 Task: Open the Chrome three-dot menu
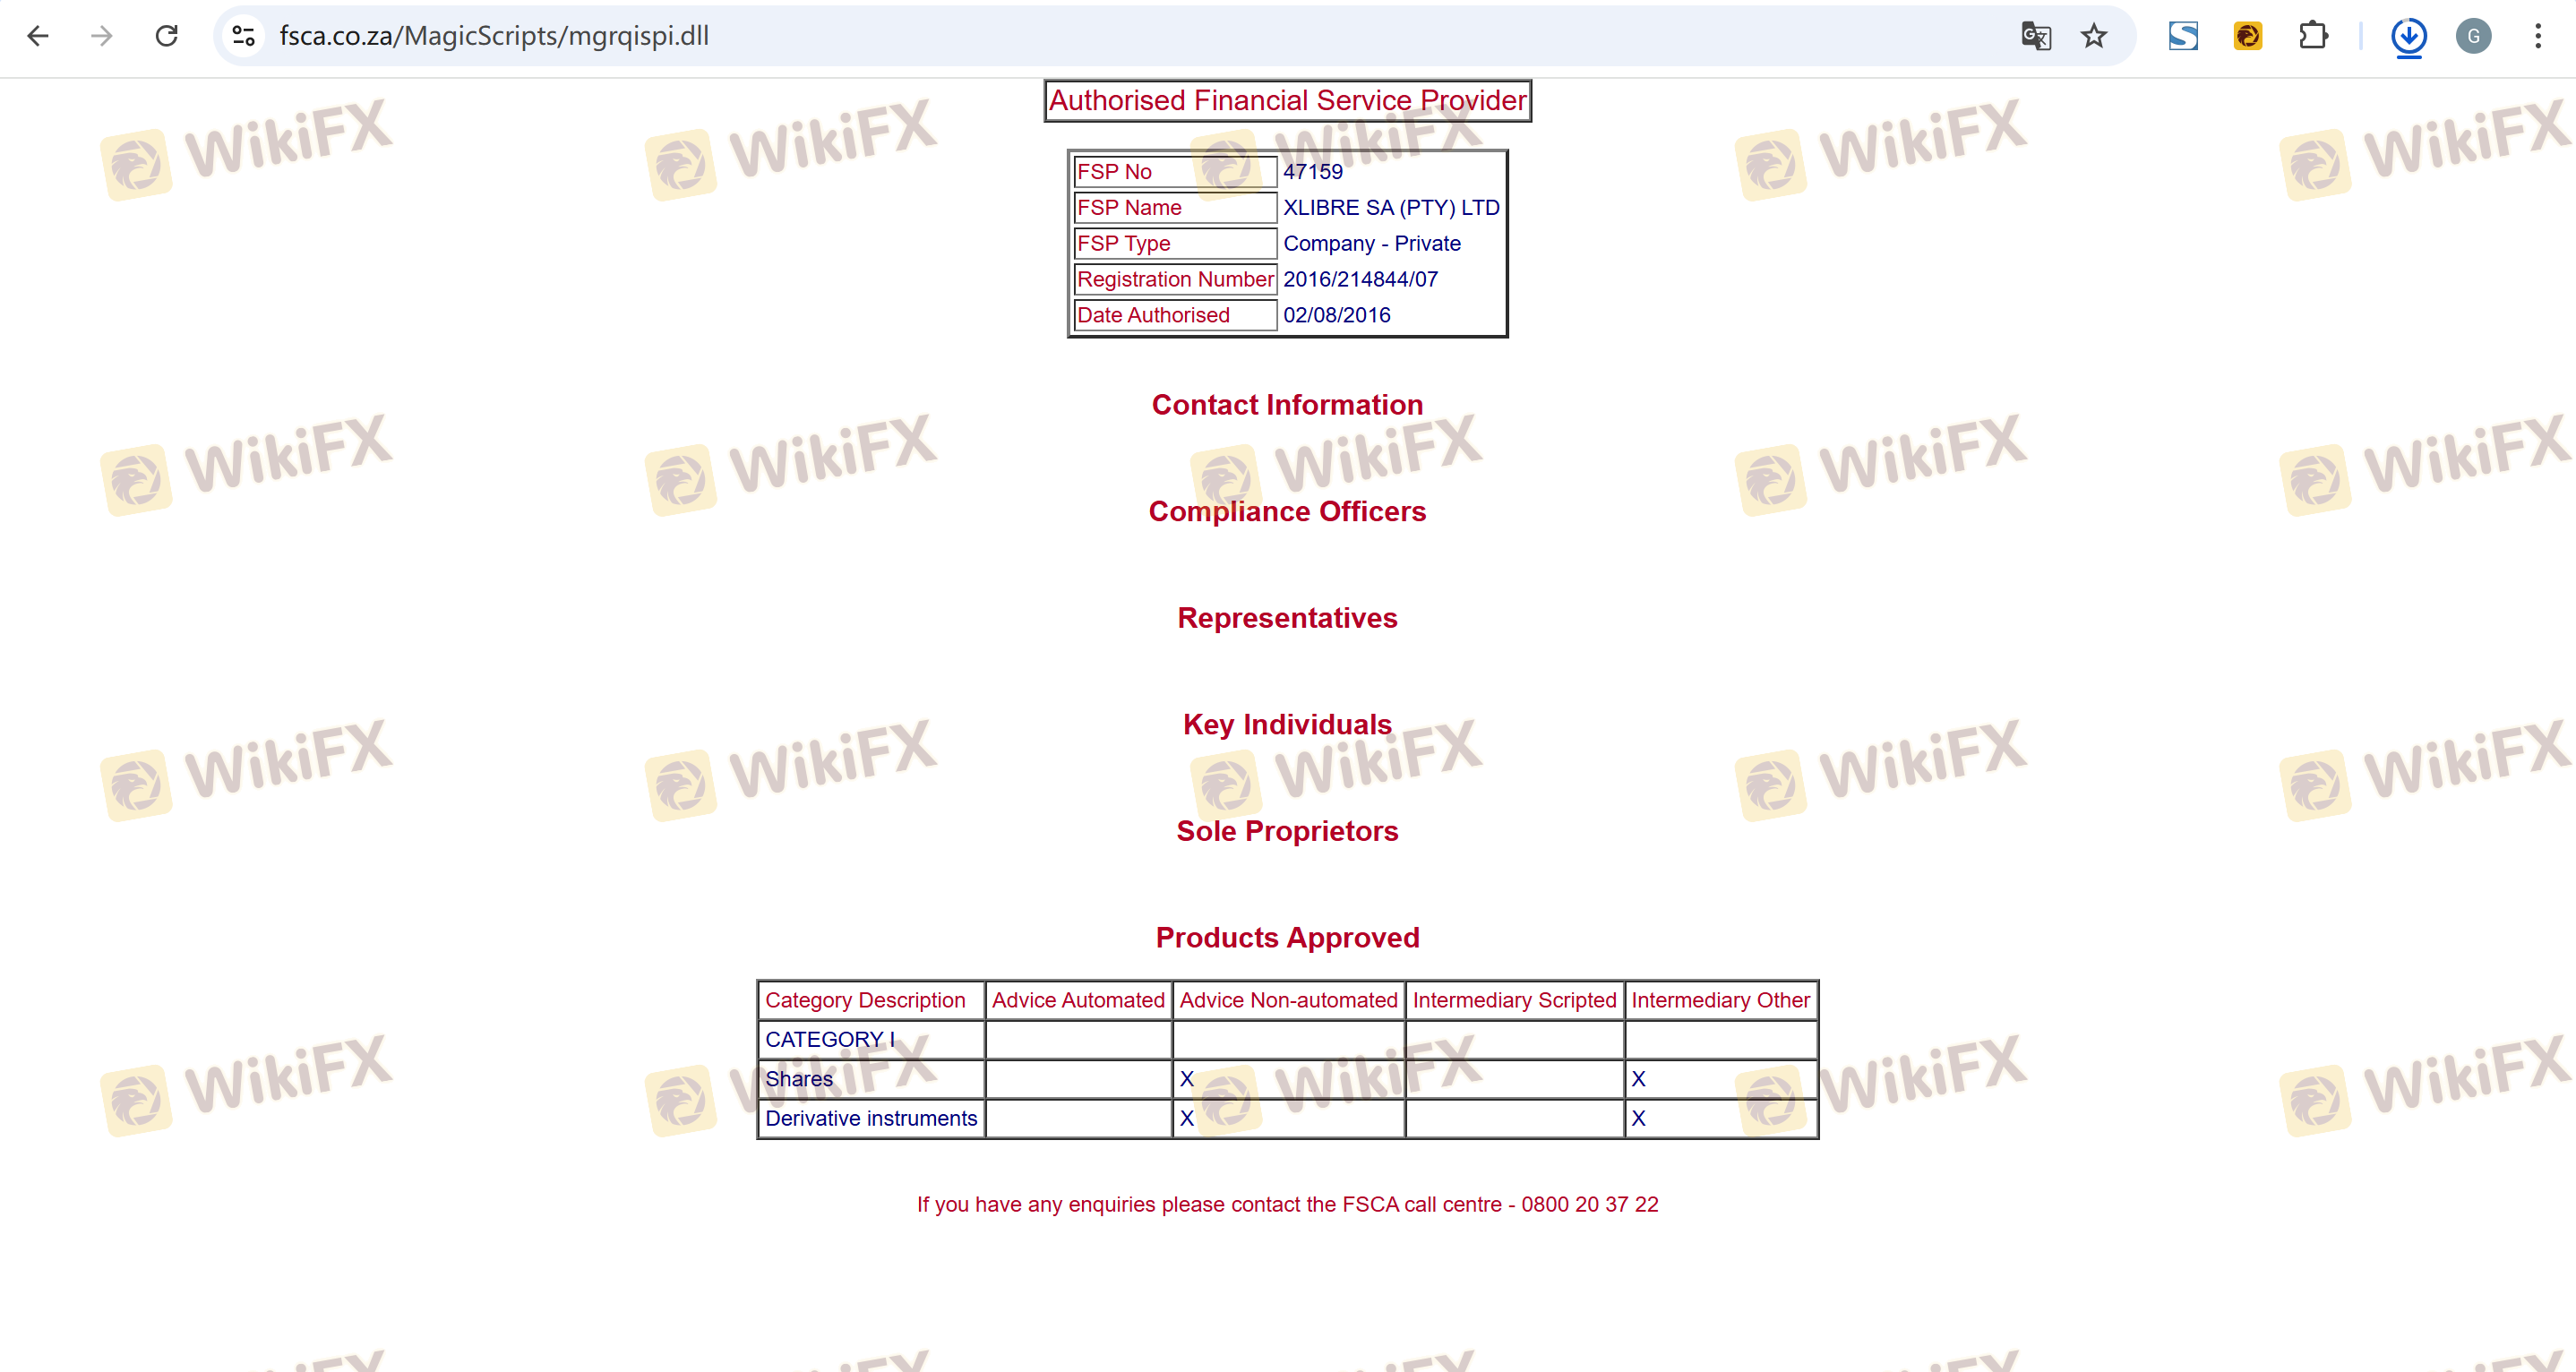(2538, 36)
